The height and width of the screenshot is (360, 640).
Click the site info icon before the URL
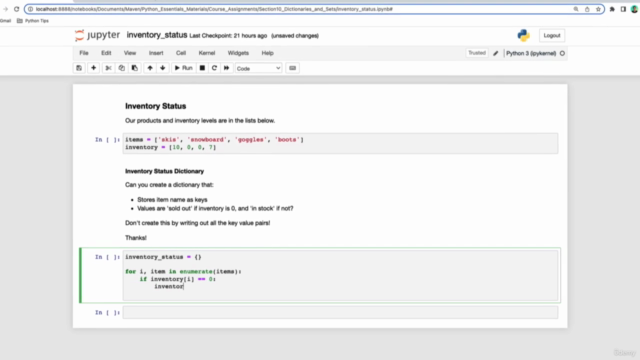click(x=30, y=9)
